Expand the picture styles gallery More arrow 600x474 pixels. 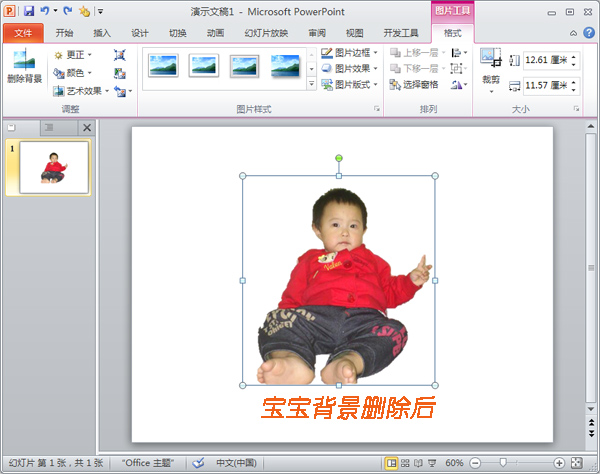pos(312,84)
